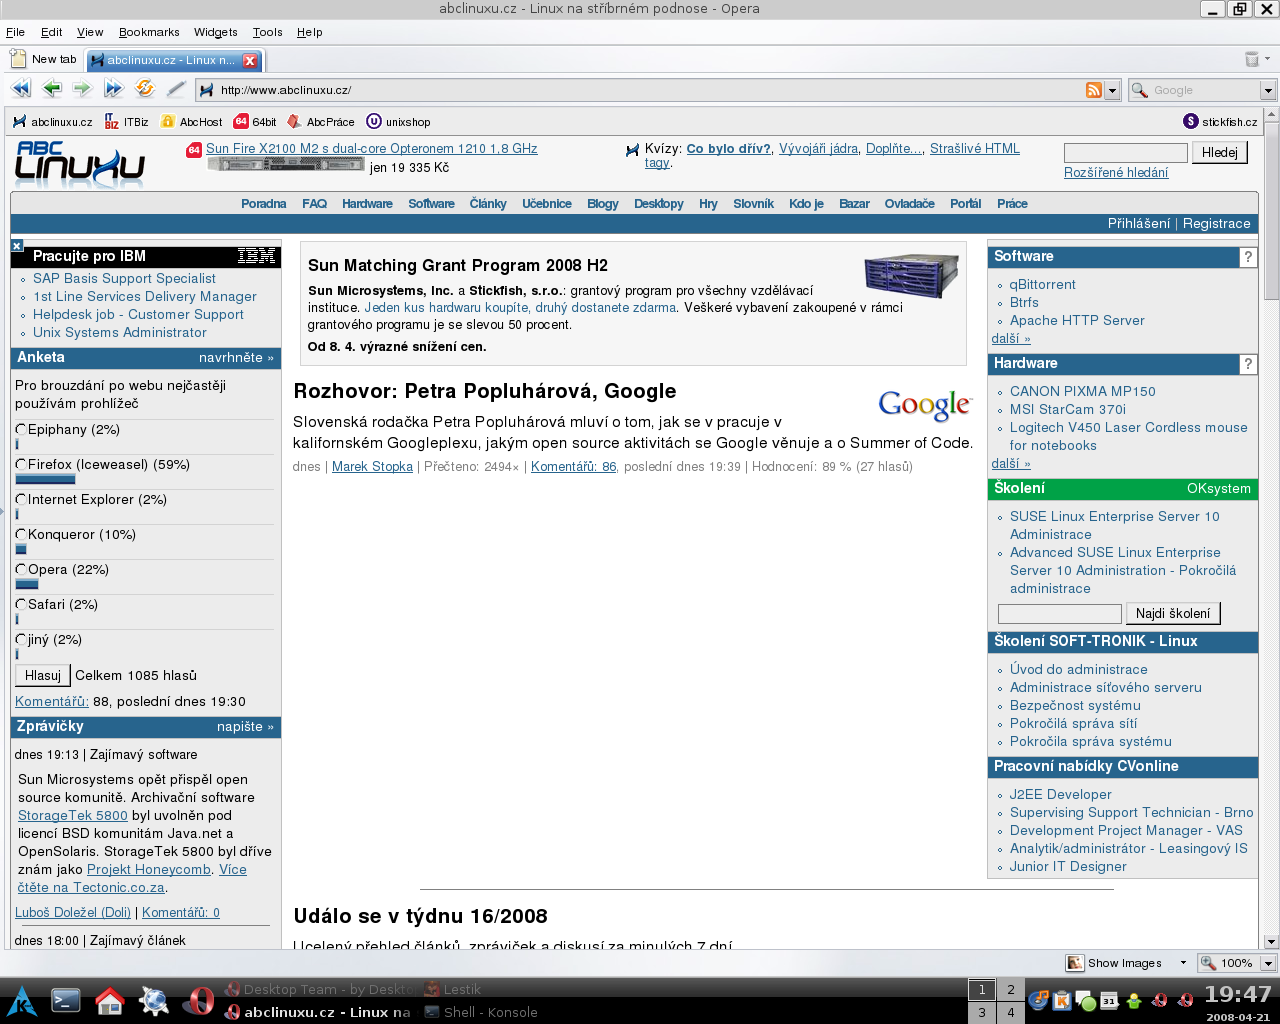This screenshot has width=1280, height=1024.
Task: Focus the URL address field
Action: click(650, 90)
